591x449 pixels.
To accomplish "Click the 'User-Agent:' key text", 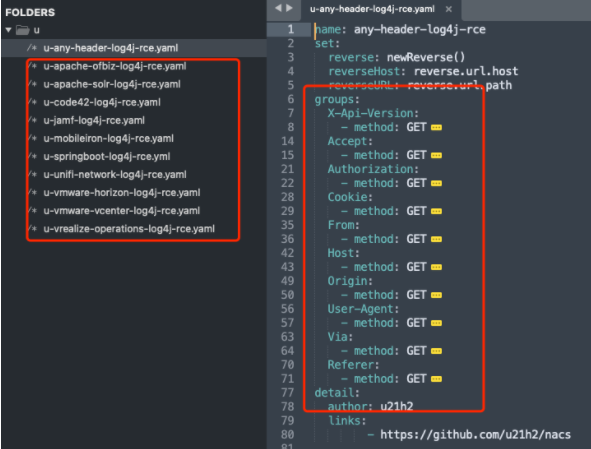I will 363,309.
